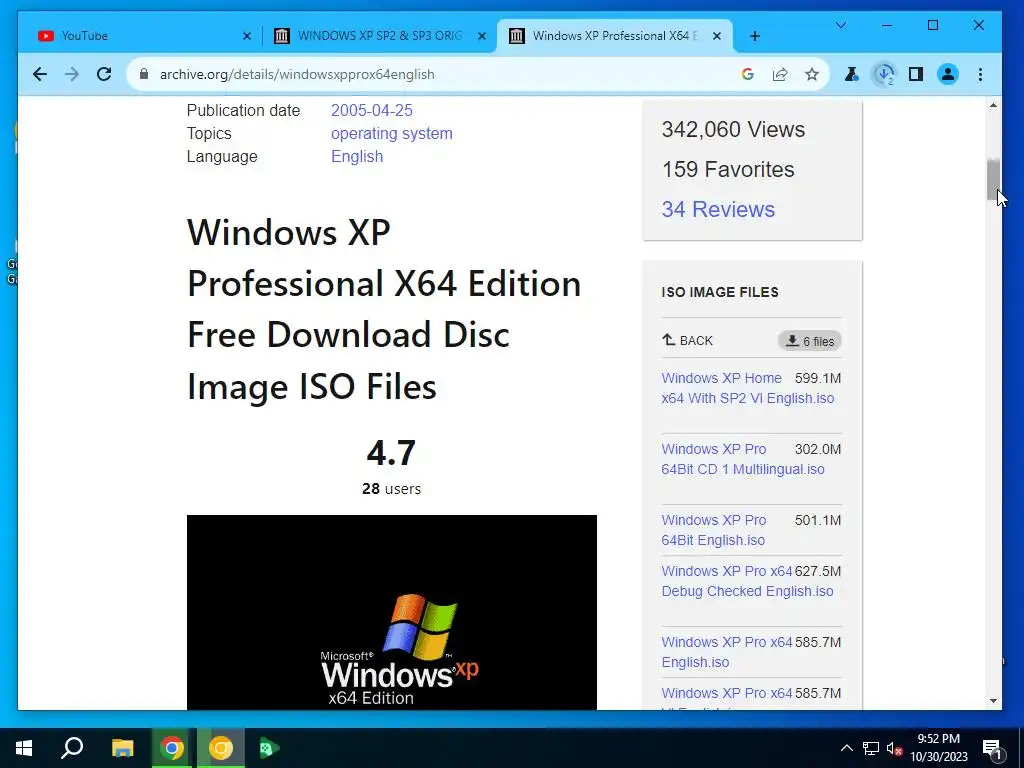The image size is (1024, 768).
Task: Click the Google Chrome taskbar icon
Action: pos(172,748)
